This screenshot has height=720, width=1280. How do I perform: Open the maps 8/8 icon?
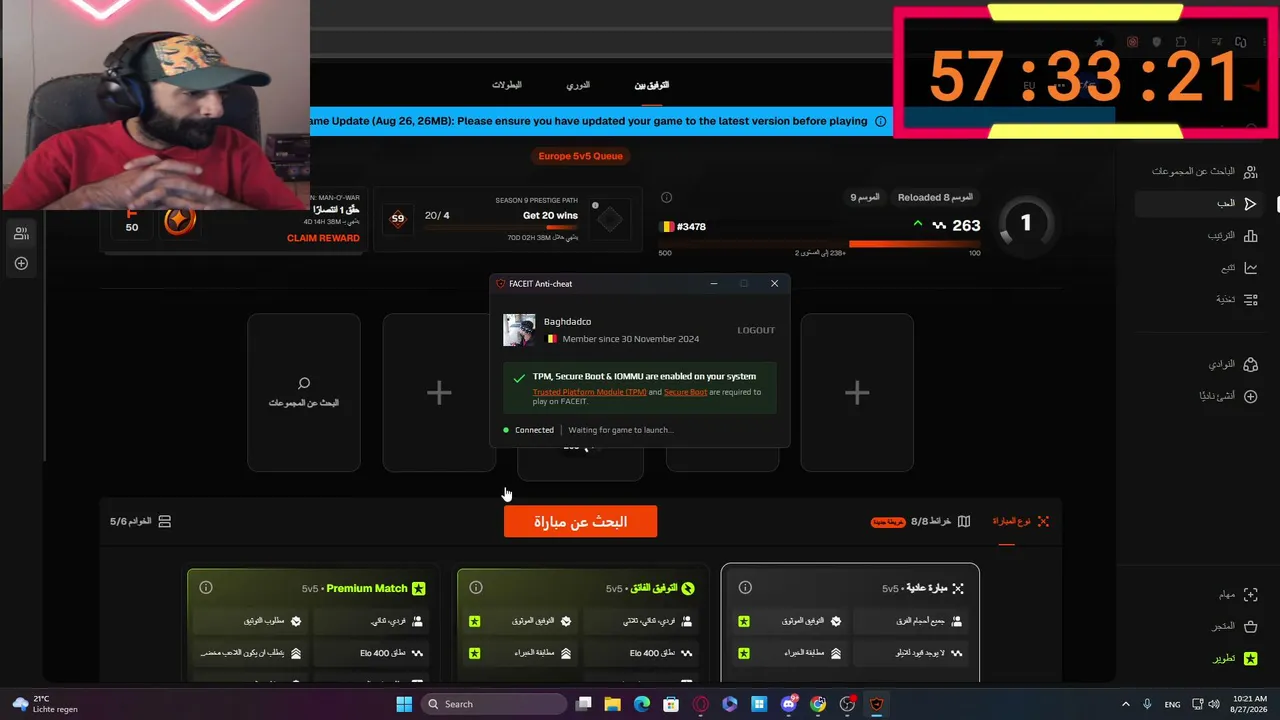(x=964, y=521)
